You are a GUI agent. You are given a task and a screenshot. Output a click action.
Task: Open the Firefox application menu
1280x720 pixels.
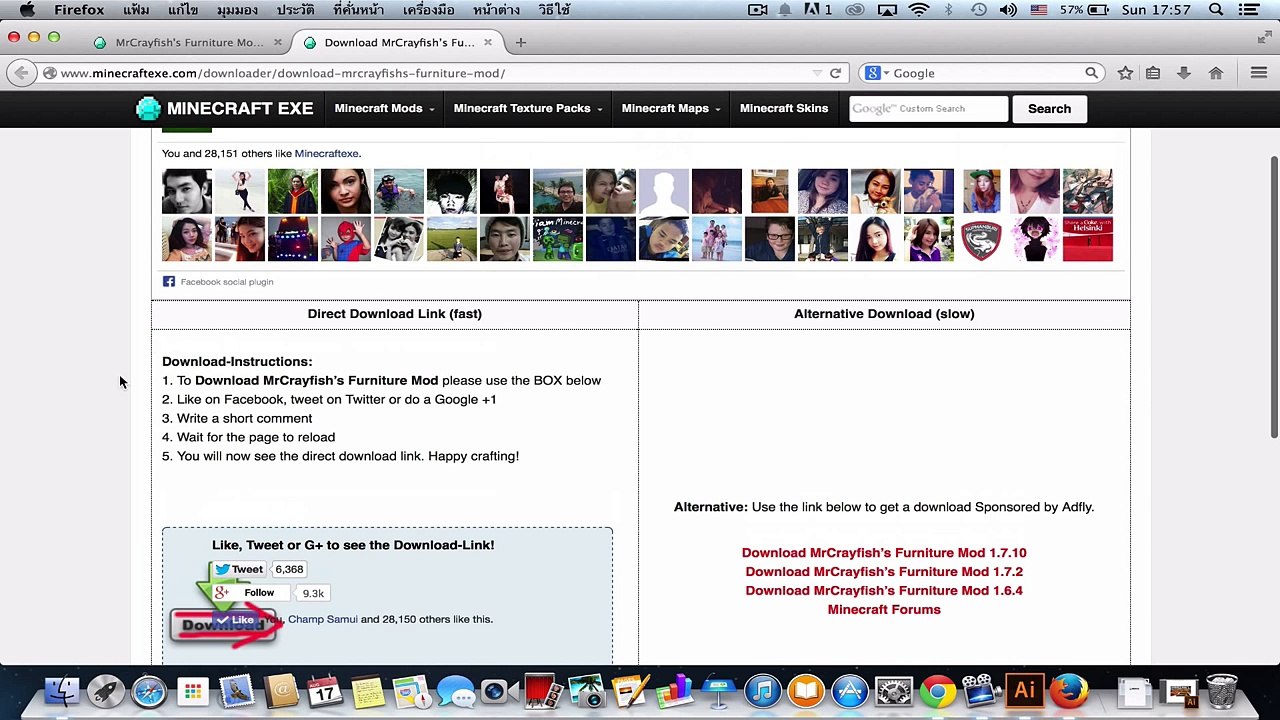click(79, 10)
